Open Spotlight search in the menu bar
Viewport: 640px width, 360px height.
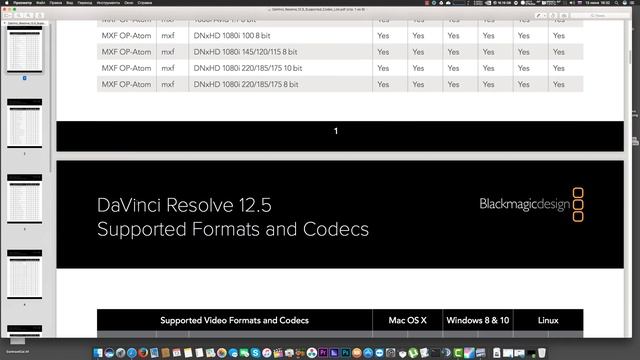tap(616, 2)
